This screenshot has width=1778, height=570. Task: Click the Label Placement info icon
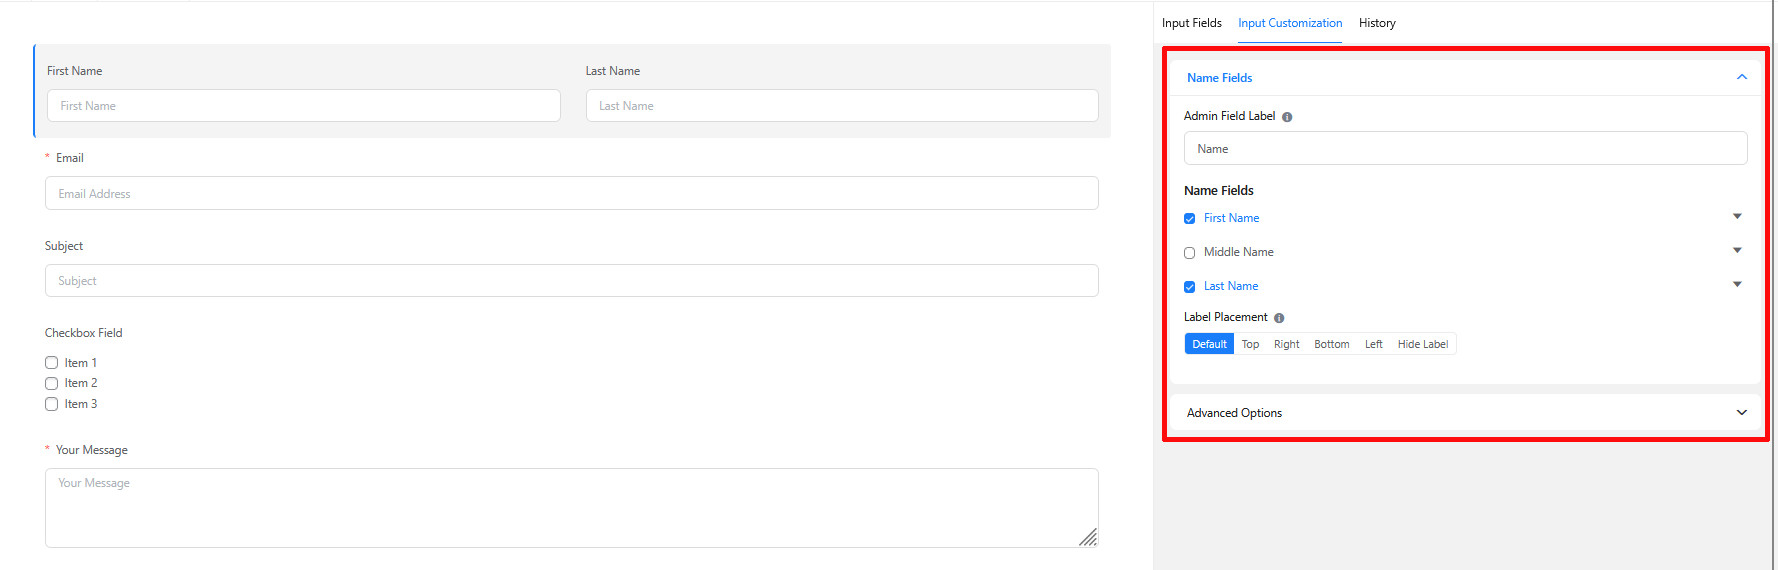pos(1279,318)
